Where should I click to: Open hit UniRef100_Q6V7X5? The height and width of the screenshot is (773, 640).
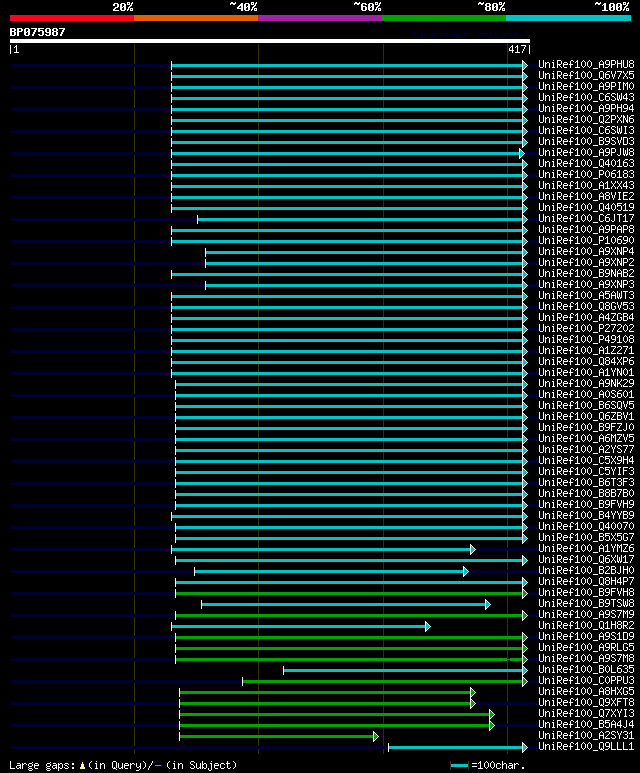[586, 75]
